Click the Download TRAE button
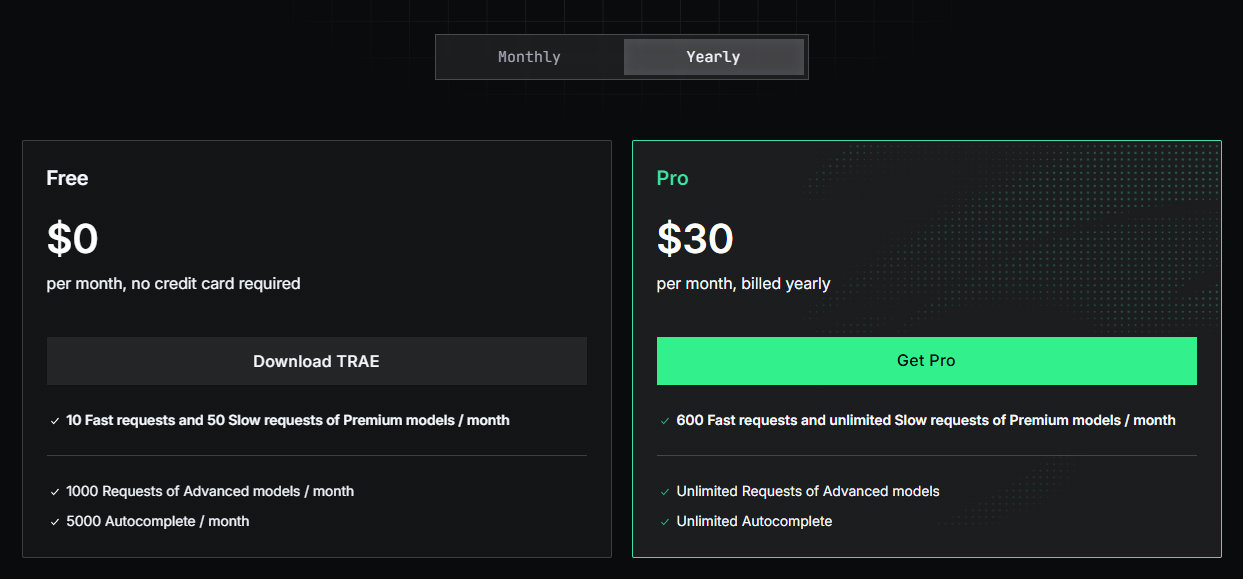This screenshot has height=579, width=1243. click(316, 361)
